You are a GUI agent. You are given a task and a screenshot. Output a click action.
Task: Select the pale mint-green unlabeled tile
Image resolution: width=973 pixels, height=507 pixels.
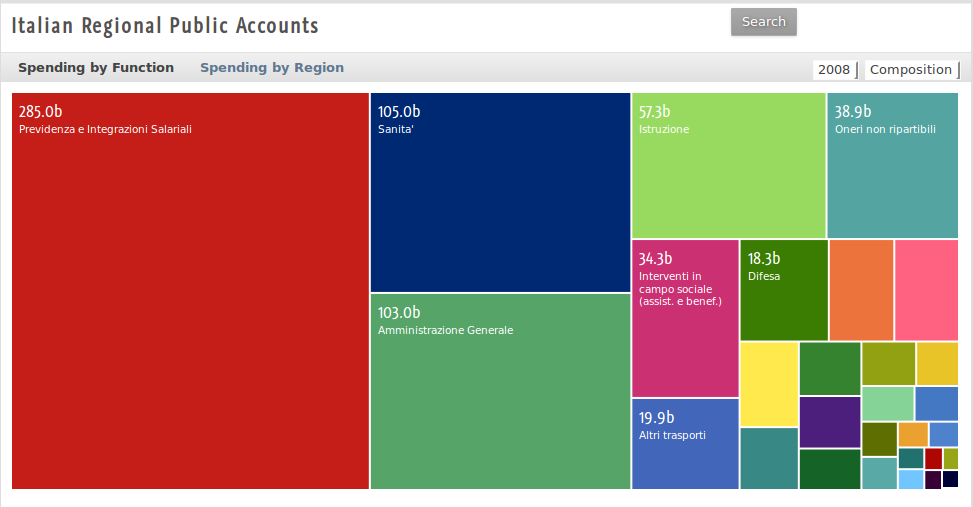tap(887, 404)
